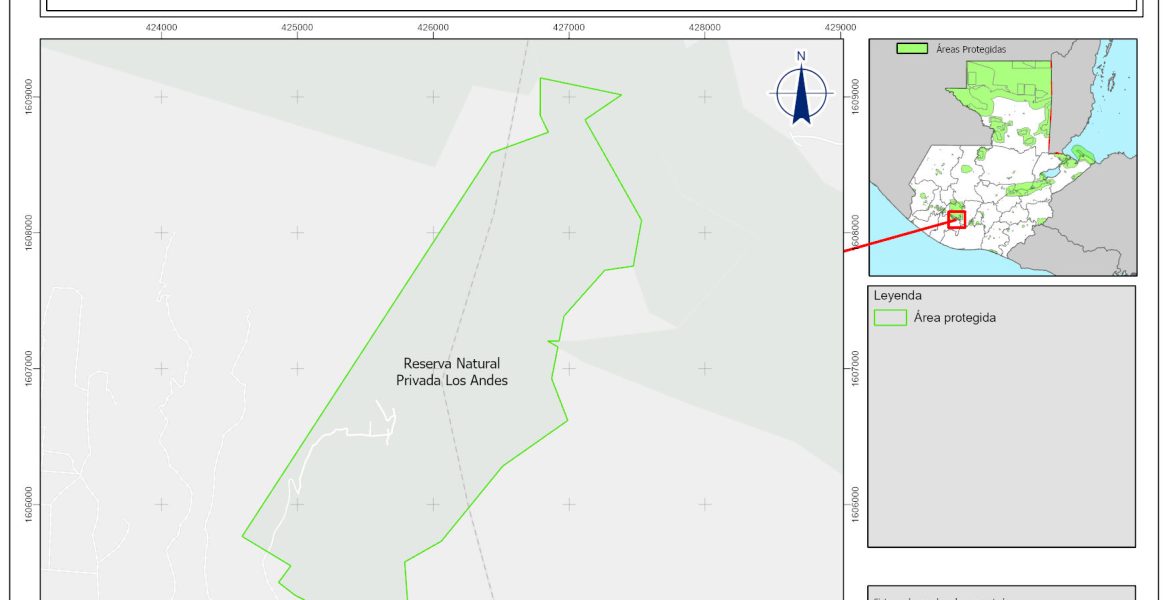This screenshot has width=1170, height=600.
Task: Click the green Áreas Protegidas swatch in inset
Action: (911, 48)
